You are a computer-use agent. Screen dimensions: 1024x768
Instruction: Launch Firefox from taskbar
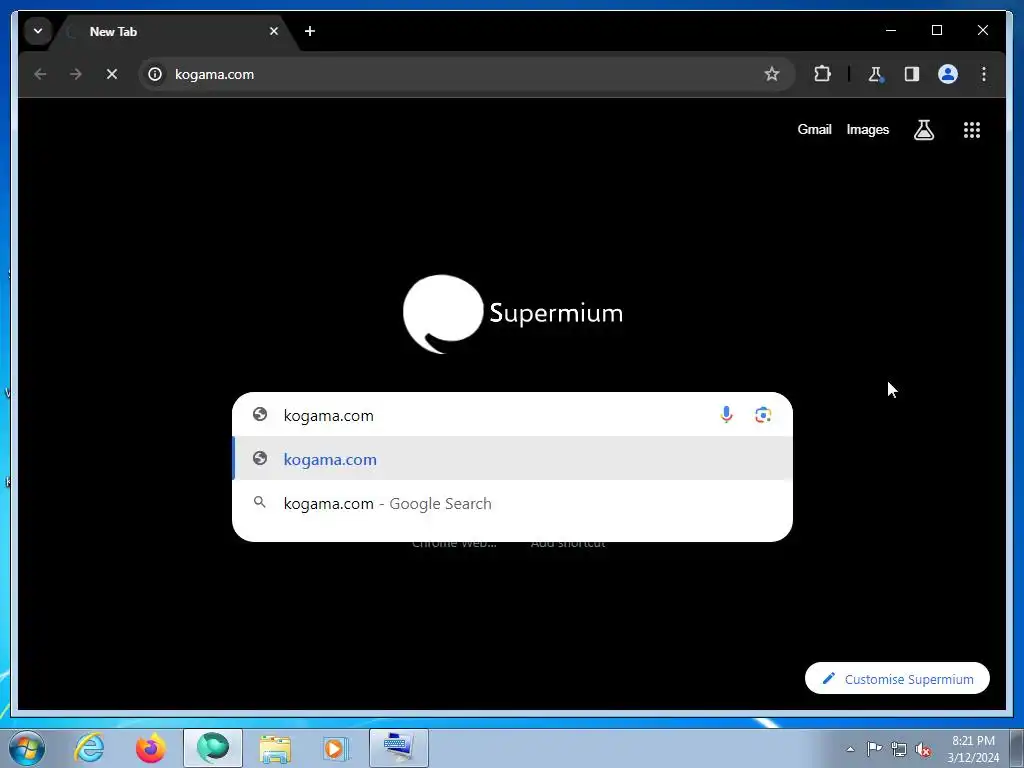151,748
